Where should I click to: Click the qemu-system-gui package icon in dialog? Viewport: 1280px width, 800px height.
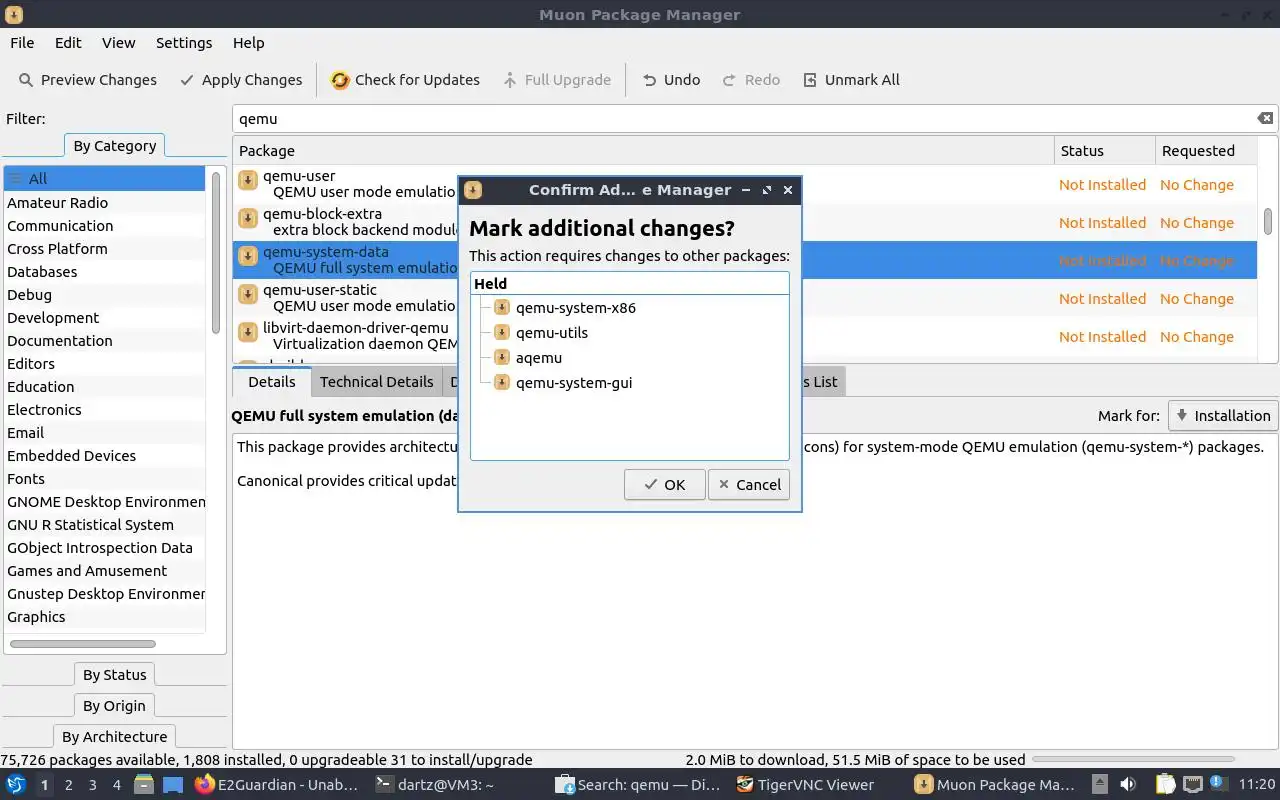click(x=502, y=382)
